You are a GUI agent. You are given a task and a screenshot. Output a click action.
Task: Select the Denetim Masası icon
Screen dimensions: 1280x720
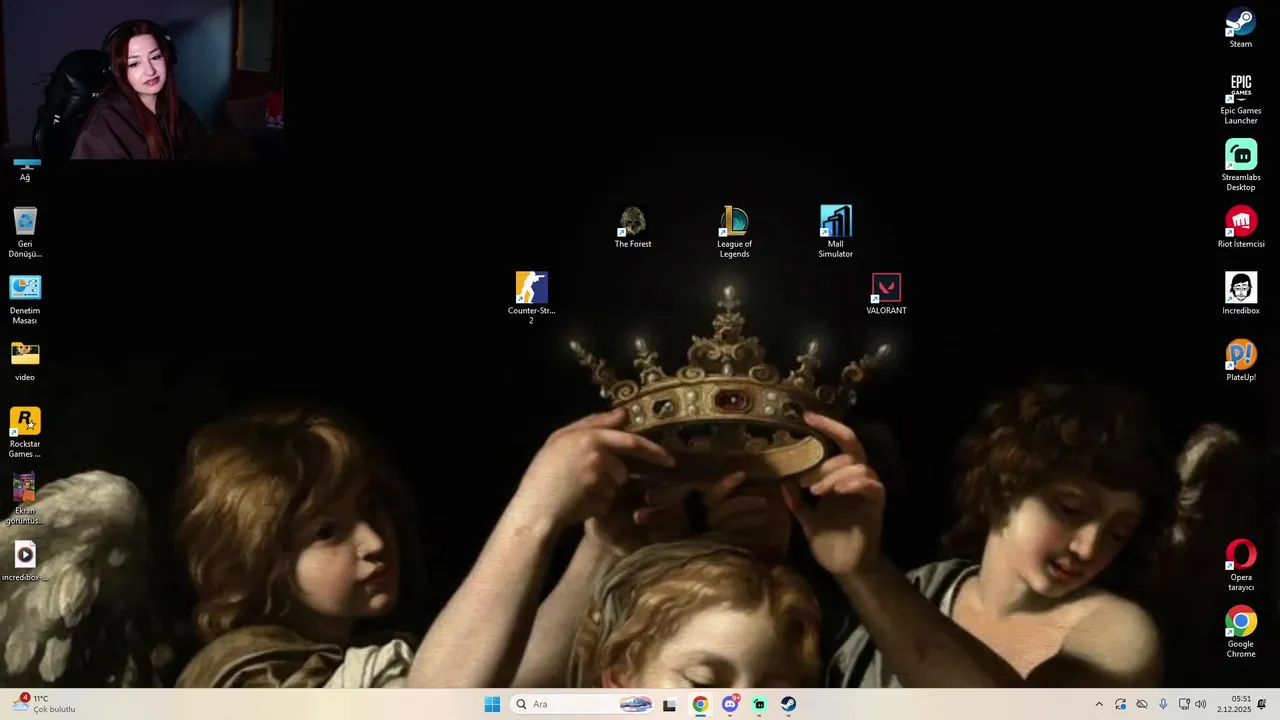[25, 299]
